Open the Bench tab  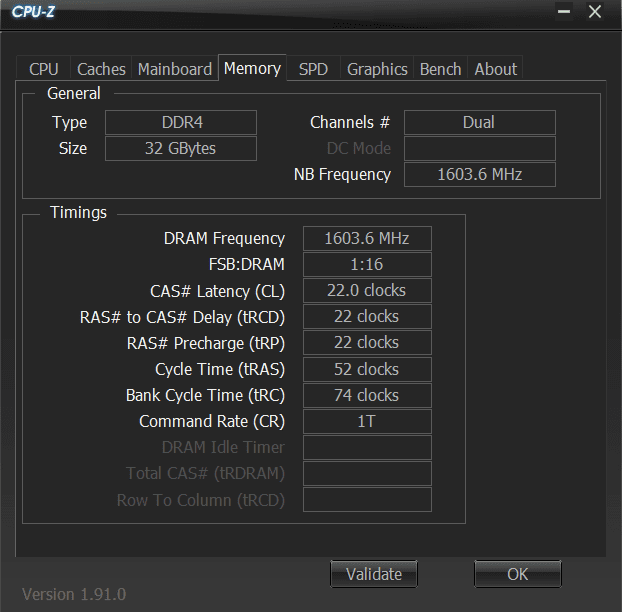tap(440, 69)
